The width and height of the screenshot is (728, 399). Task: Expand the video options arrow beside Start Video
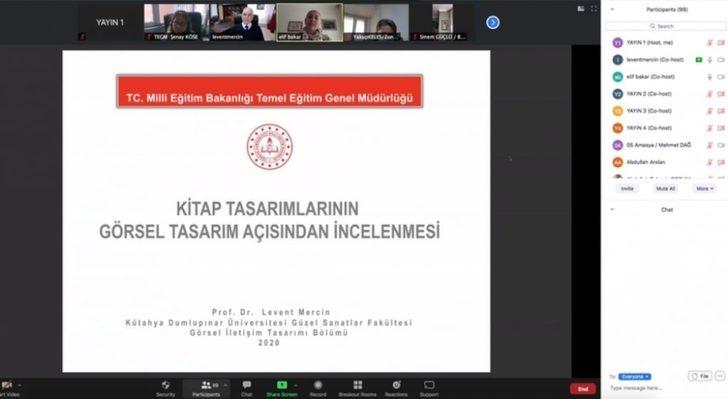pyautogui.click(x=20, y=385)
